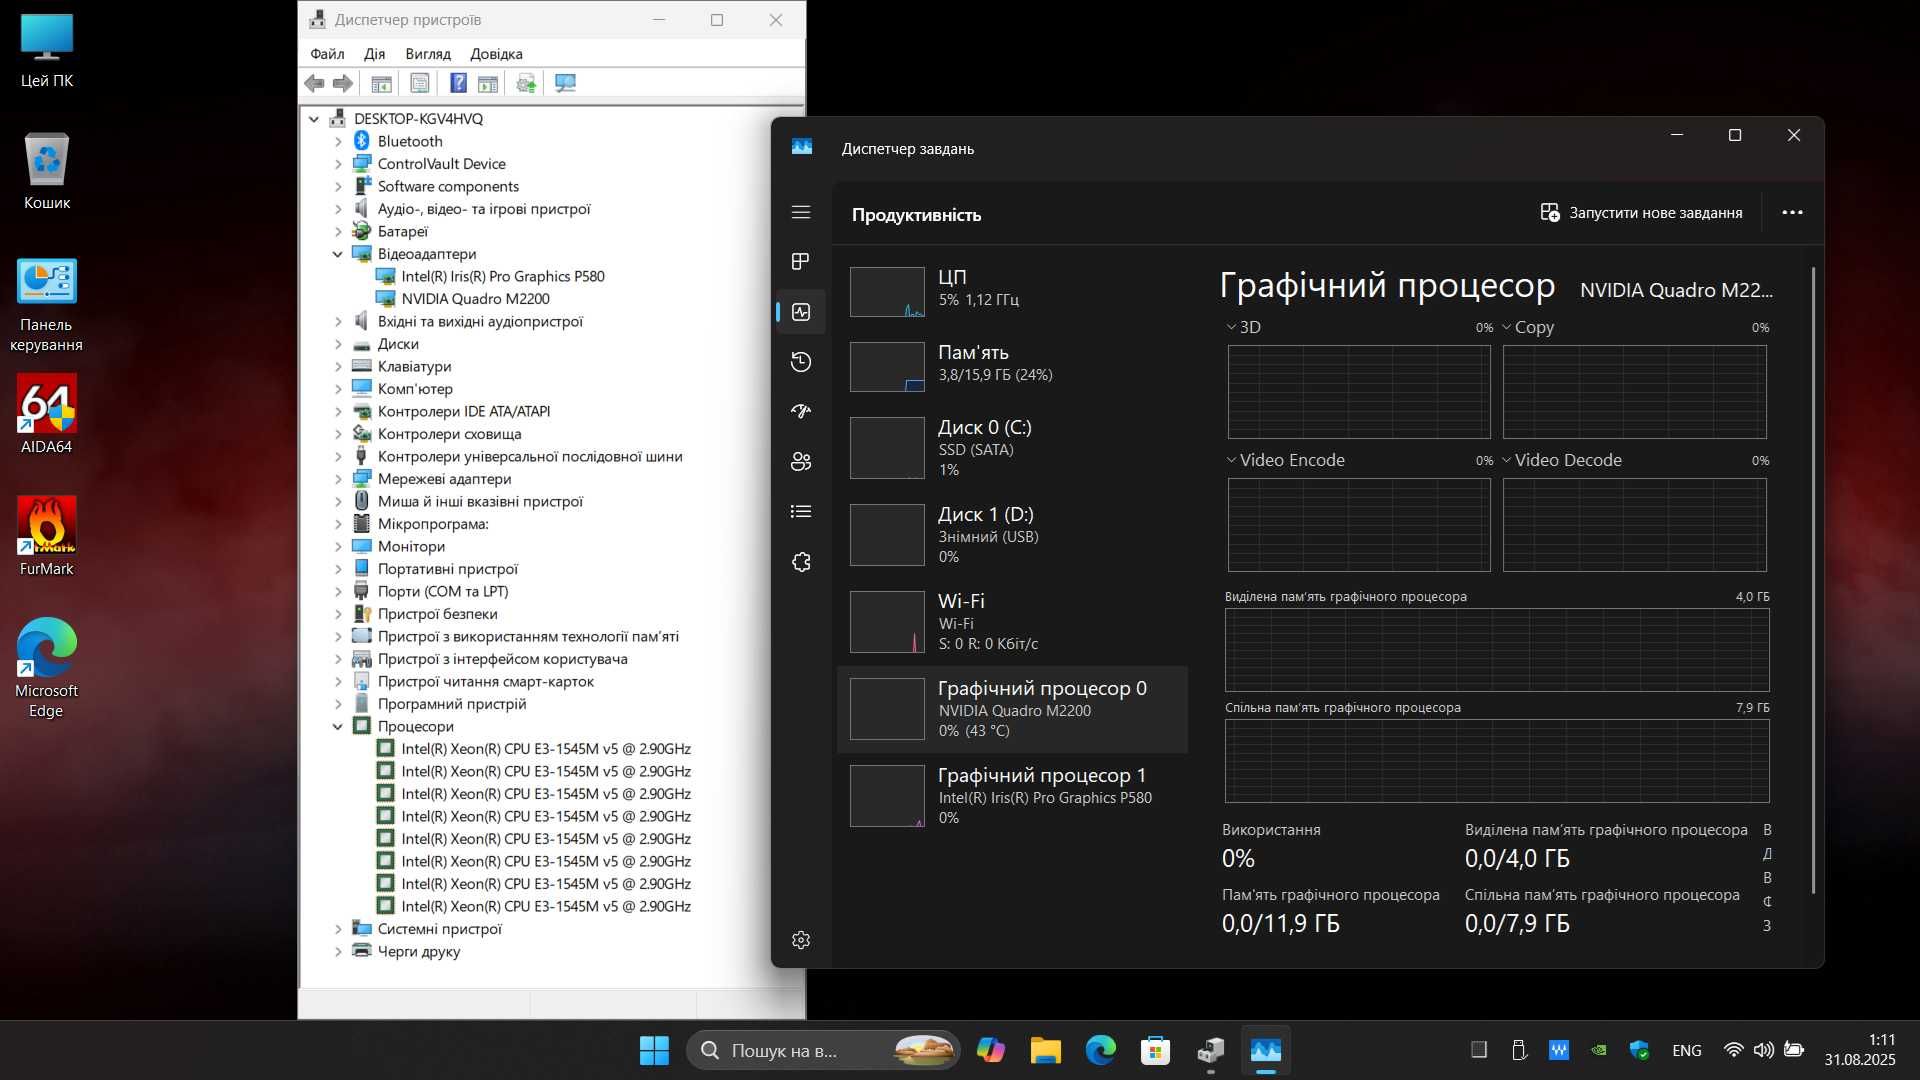The width and height of the screenshot is (1920, 1080).
Task: Select Клавіатури in device tree
Action: (x=414, y=366)
